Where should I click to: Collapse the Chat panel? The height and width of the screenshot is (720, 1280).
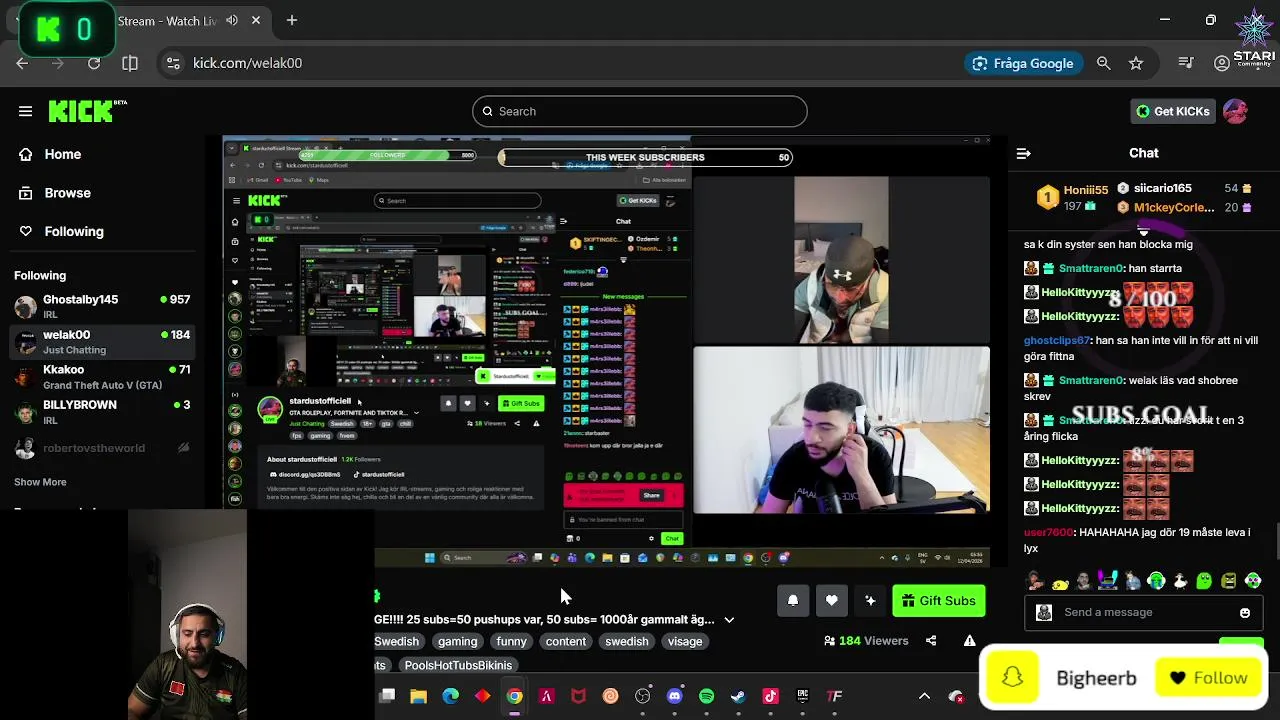click(1023, 153)
